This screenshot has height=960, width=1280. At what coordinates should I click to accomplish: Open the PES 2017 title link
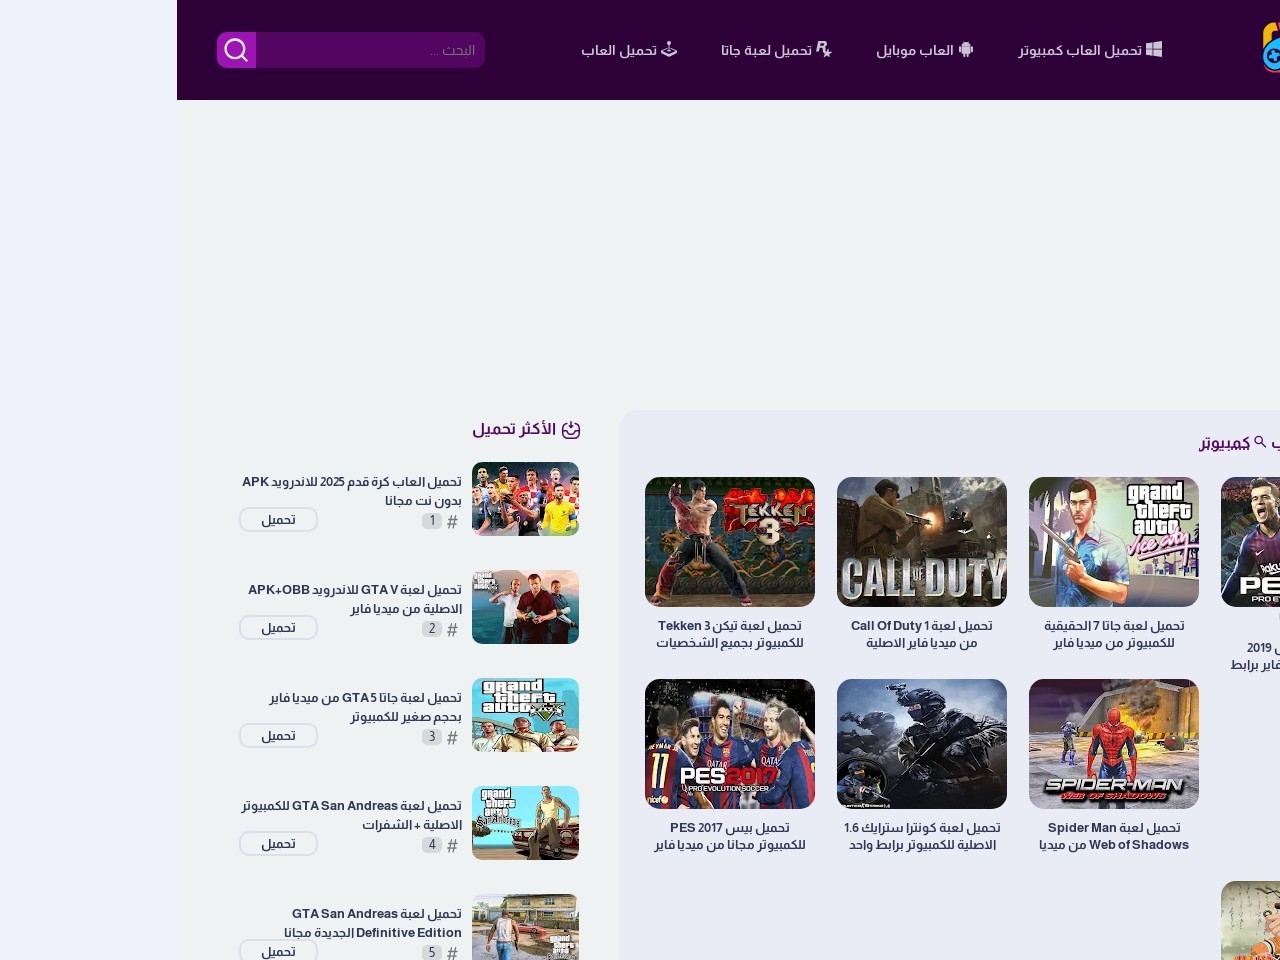pyautogui.click(x=730, y=836)
